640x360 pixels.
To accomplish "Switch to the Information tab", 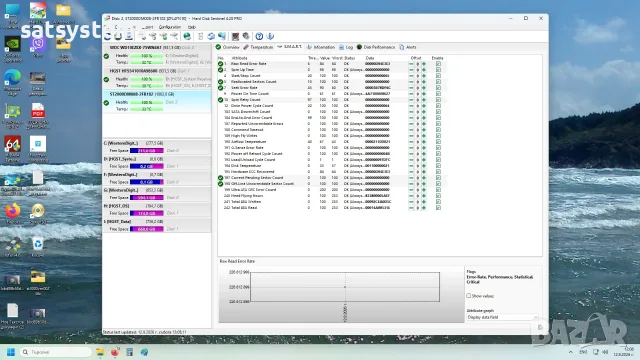I will pyautogui.click(x=321, y=47).
